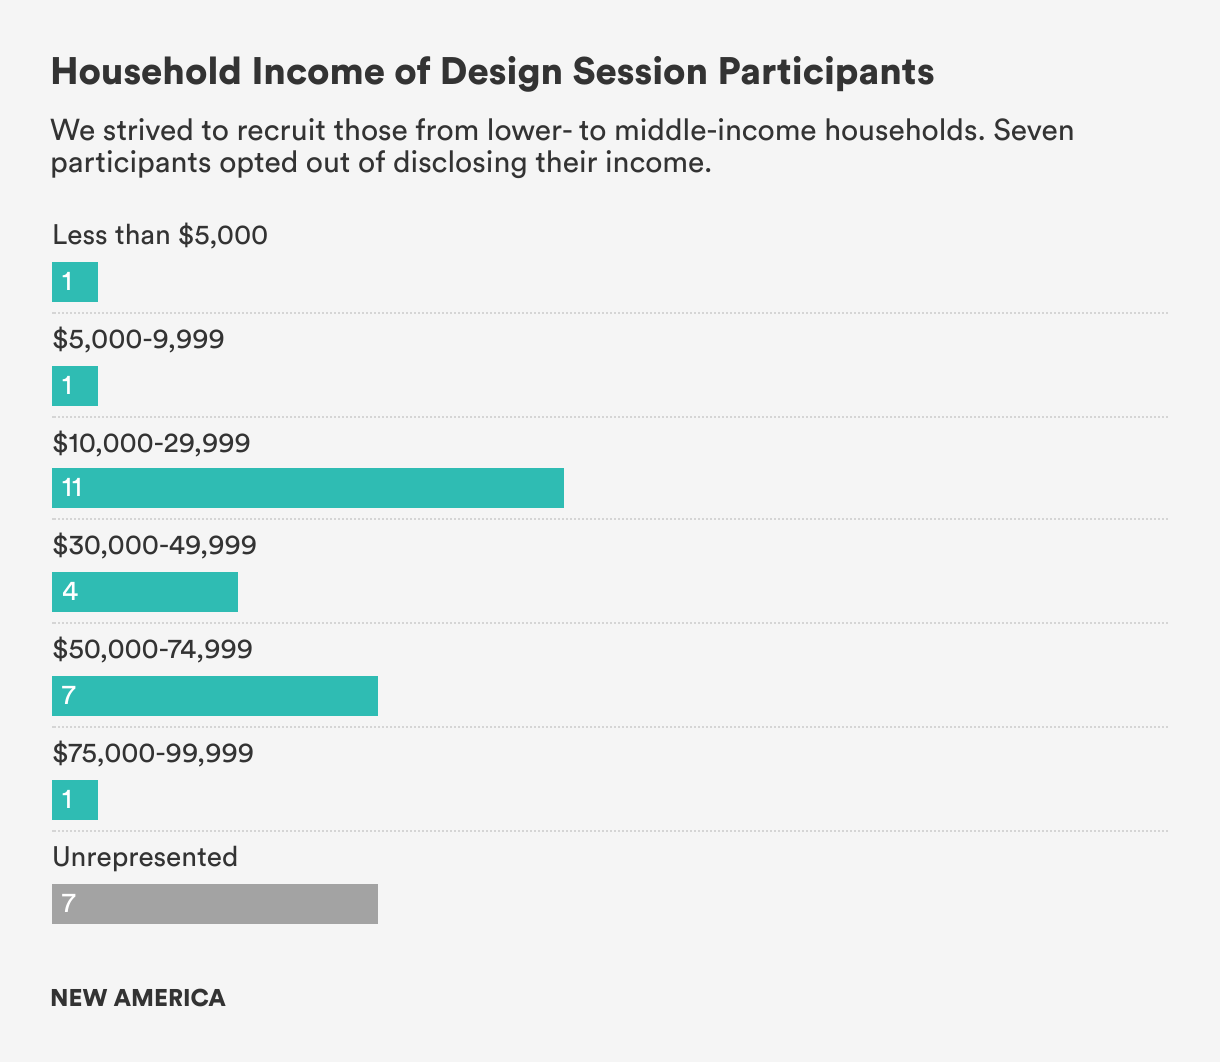Image resolution: width=1220 pixels, height=1062 pixels.
Task: Click the subtitle text about recruiting households
Action: point(562,146)
